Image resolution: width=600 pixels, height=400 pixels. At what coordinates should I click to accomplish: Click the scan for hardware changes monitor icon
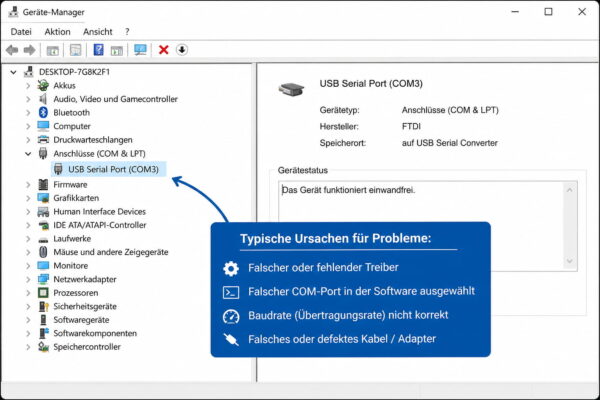[140, 50]
